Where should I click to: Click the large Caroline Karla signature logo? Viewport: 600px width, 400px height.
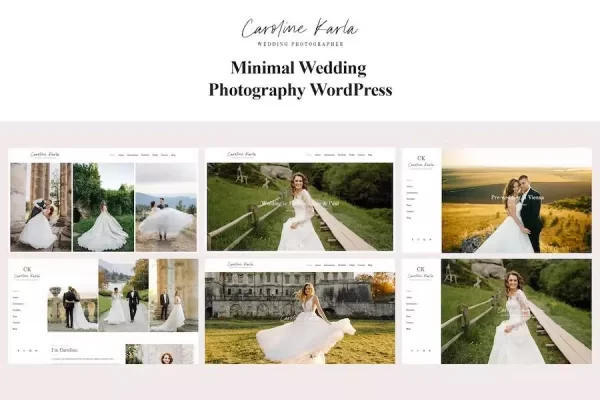tap(300, 28)
